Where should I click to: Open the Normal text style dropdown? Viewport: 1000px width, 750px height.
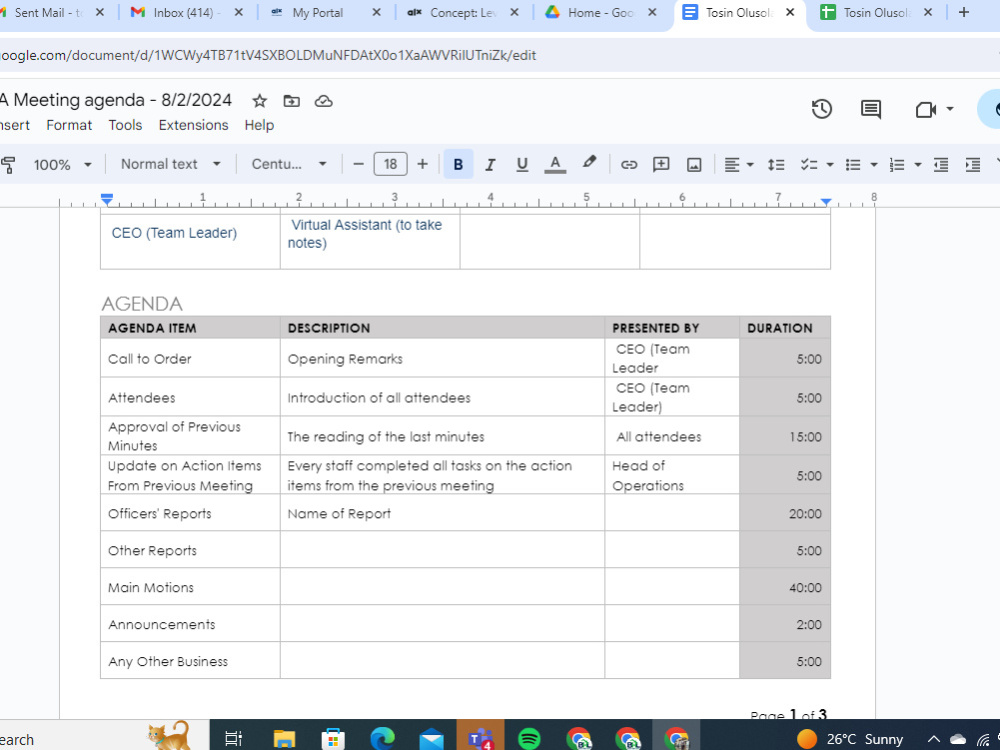tap(171, 165)
